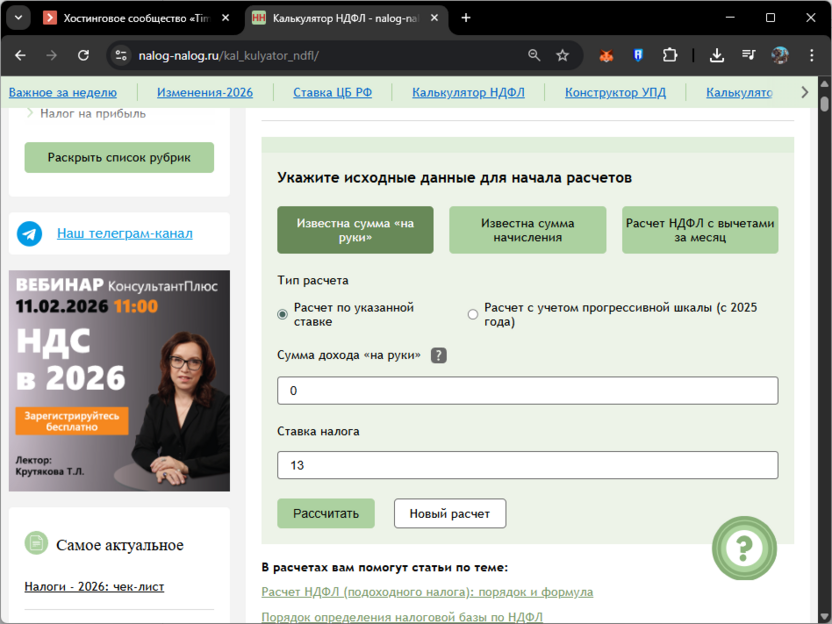This screenshot has width=832, height=624.
Task: Focus the Ставка налога field
Action: [527, 465]
